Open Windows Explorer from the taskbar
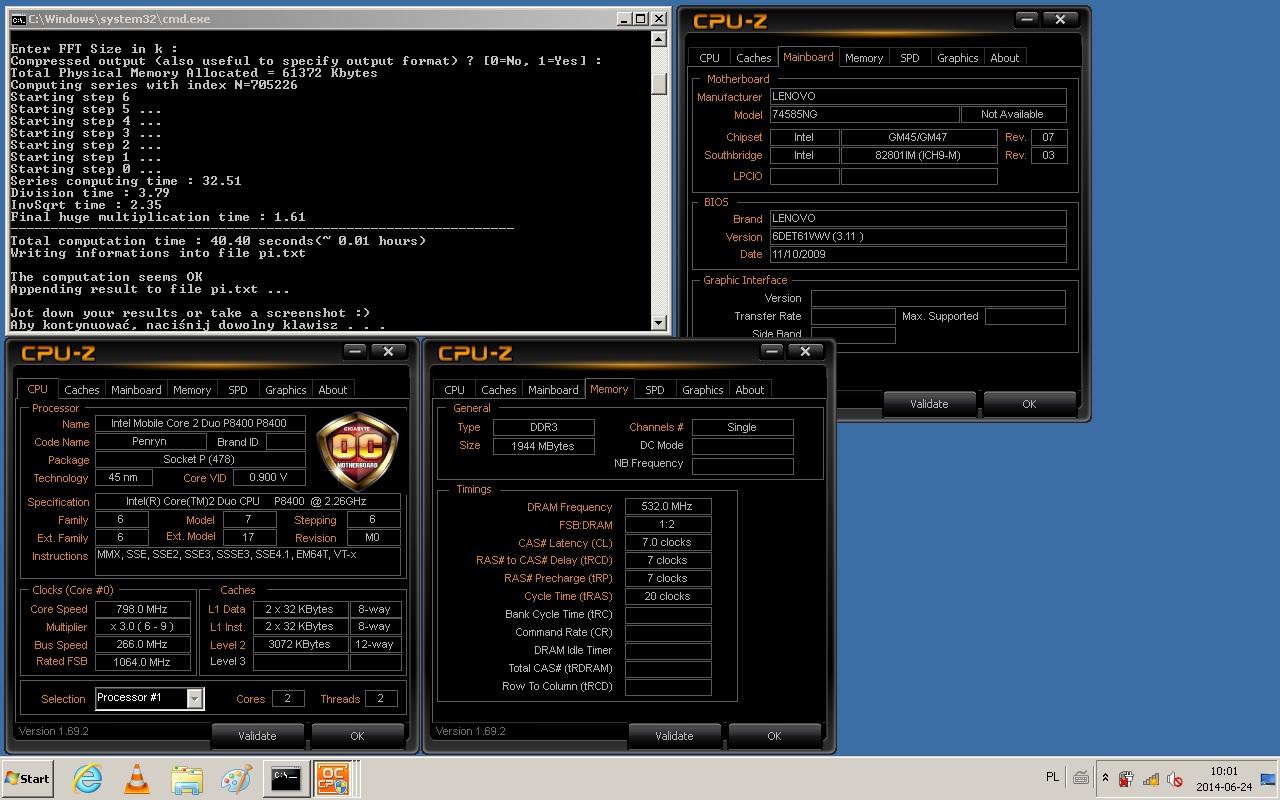The width and height of the screenshot is (1280, 800). [187, 779]
